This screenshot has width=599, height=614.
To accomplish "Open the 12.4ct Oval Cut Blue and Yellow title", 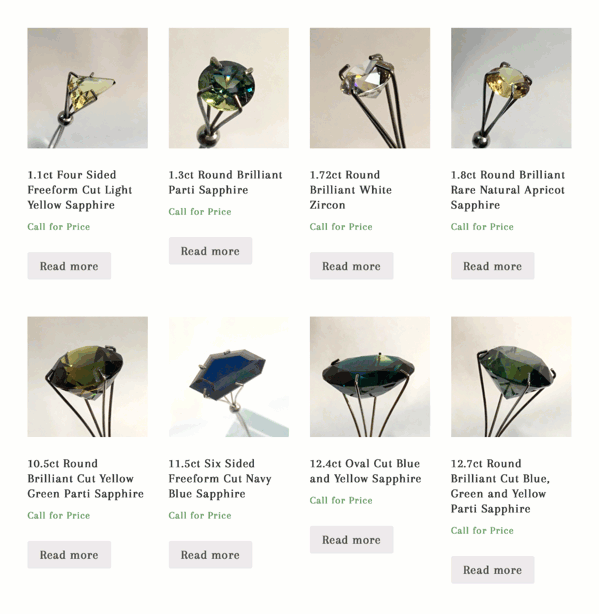I will click(365, 471).
